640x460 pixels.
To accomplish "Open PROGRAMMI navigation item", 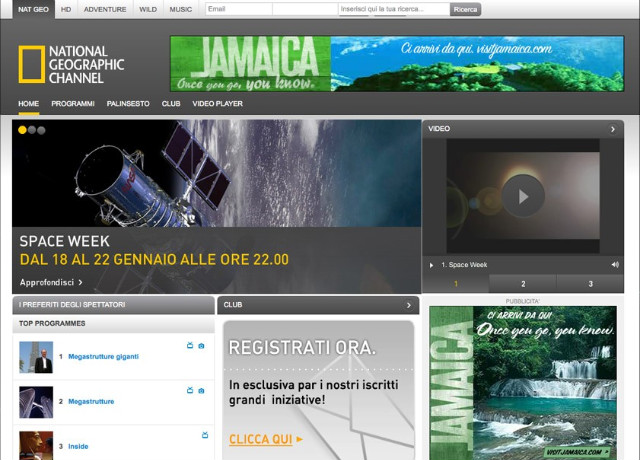I will pos(73,104).
